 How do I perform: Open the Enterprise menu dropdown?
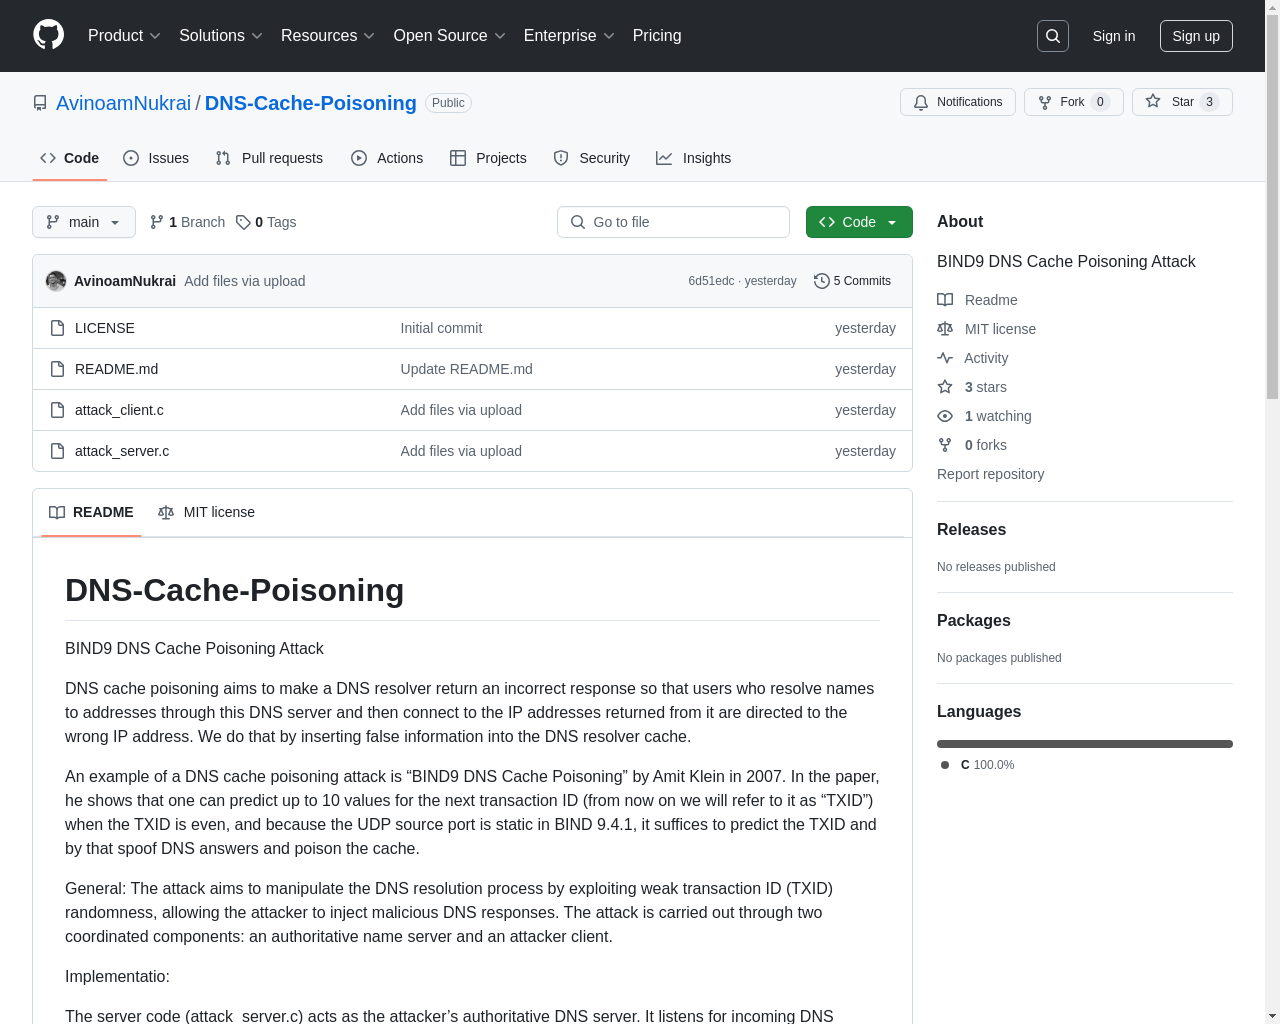tap(569, 36)
